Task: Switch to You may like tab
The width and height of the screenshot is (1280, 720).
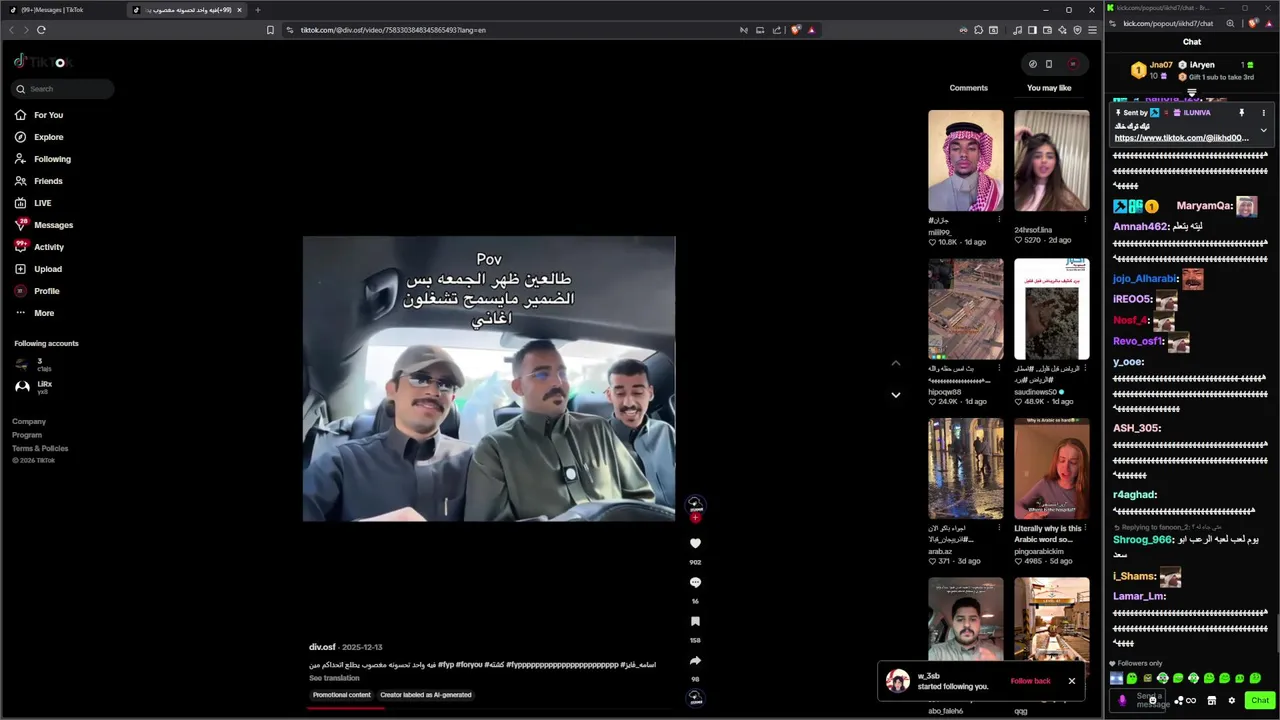Action: 1049,88
